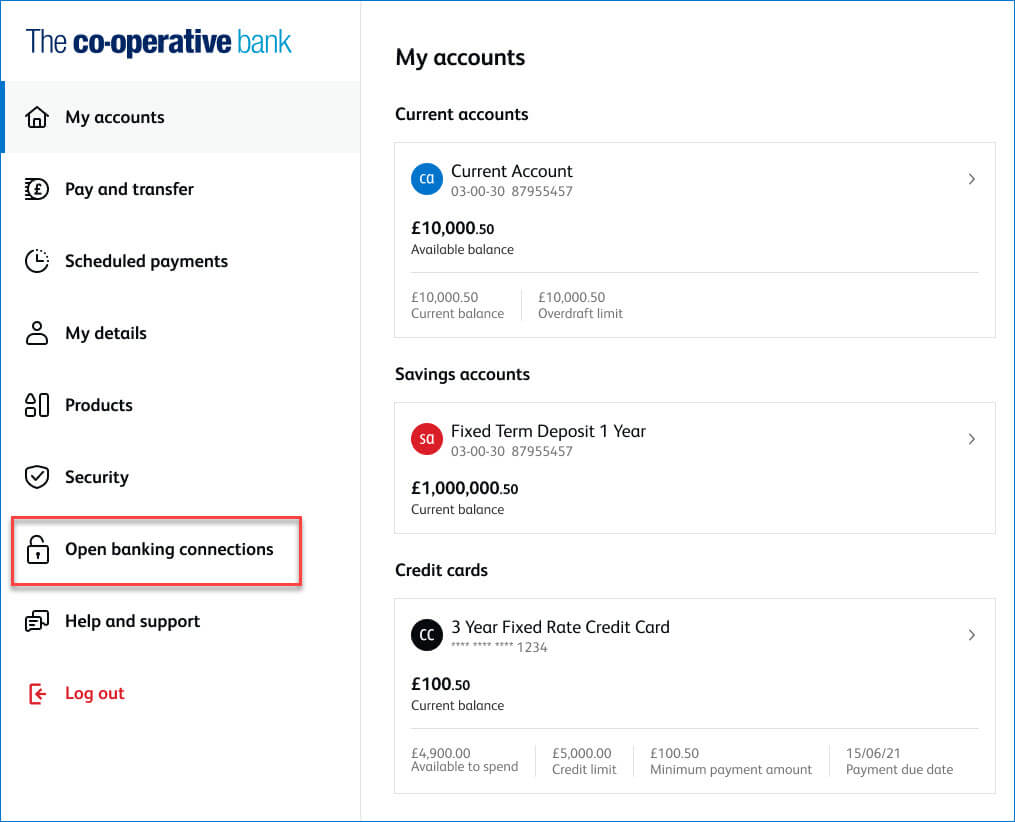
Task: Click the masked card number ending 1234
Action: 499,647
